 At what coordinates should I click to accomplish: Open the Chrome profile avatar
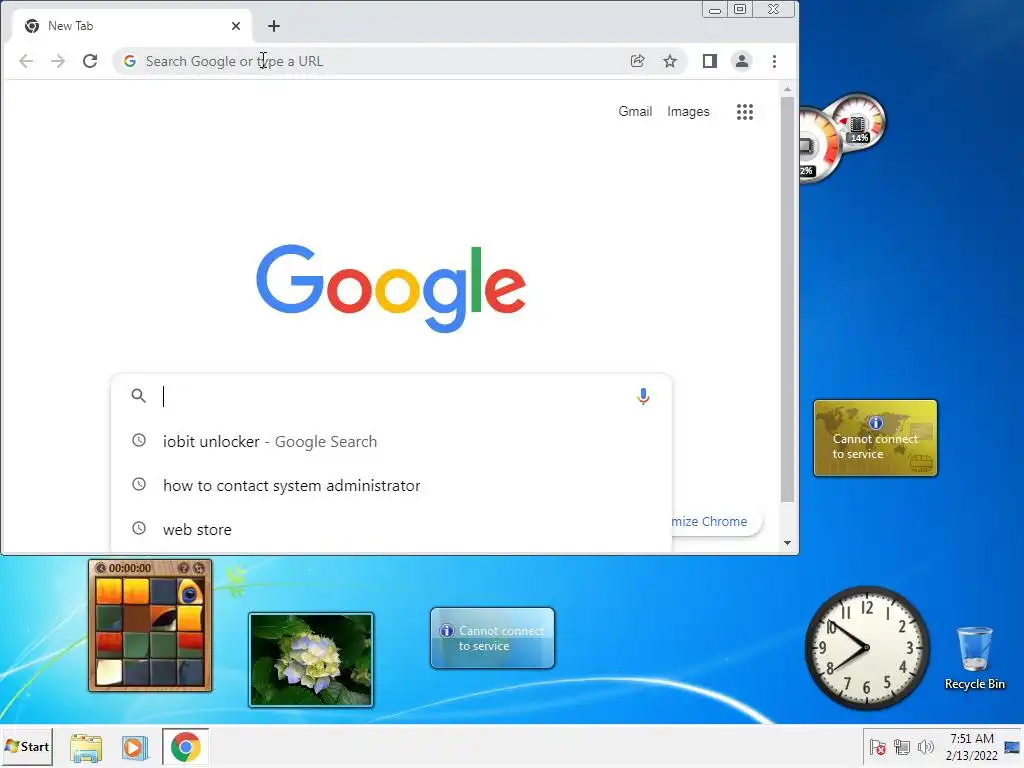pyautogui.click(x=742, y=61)
